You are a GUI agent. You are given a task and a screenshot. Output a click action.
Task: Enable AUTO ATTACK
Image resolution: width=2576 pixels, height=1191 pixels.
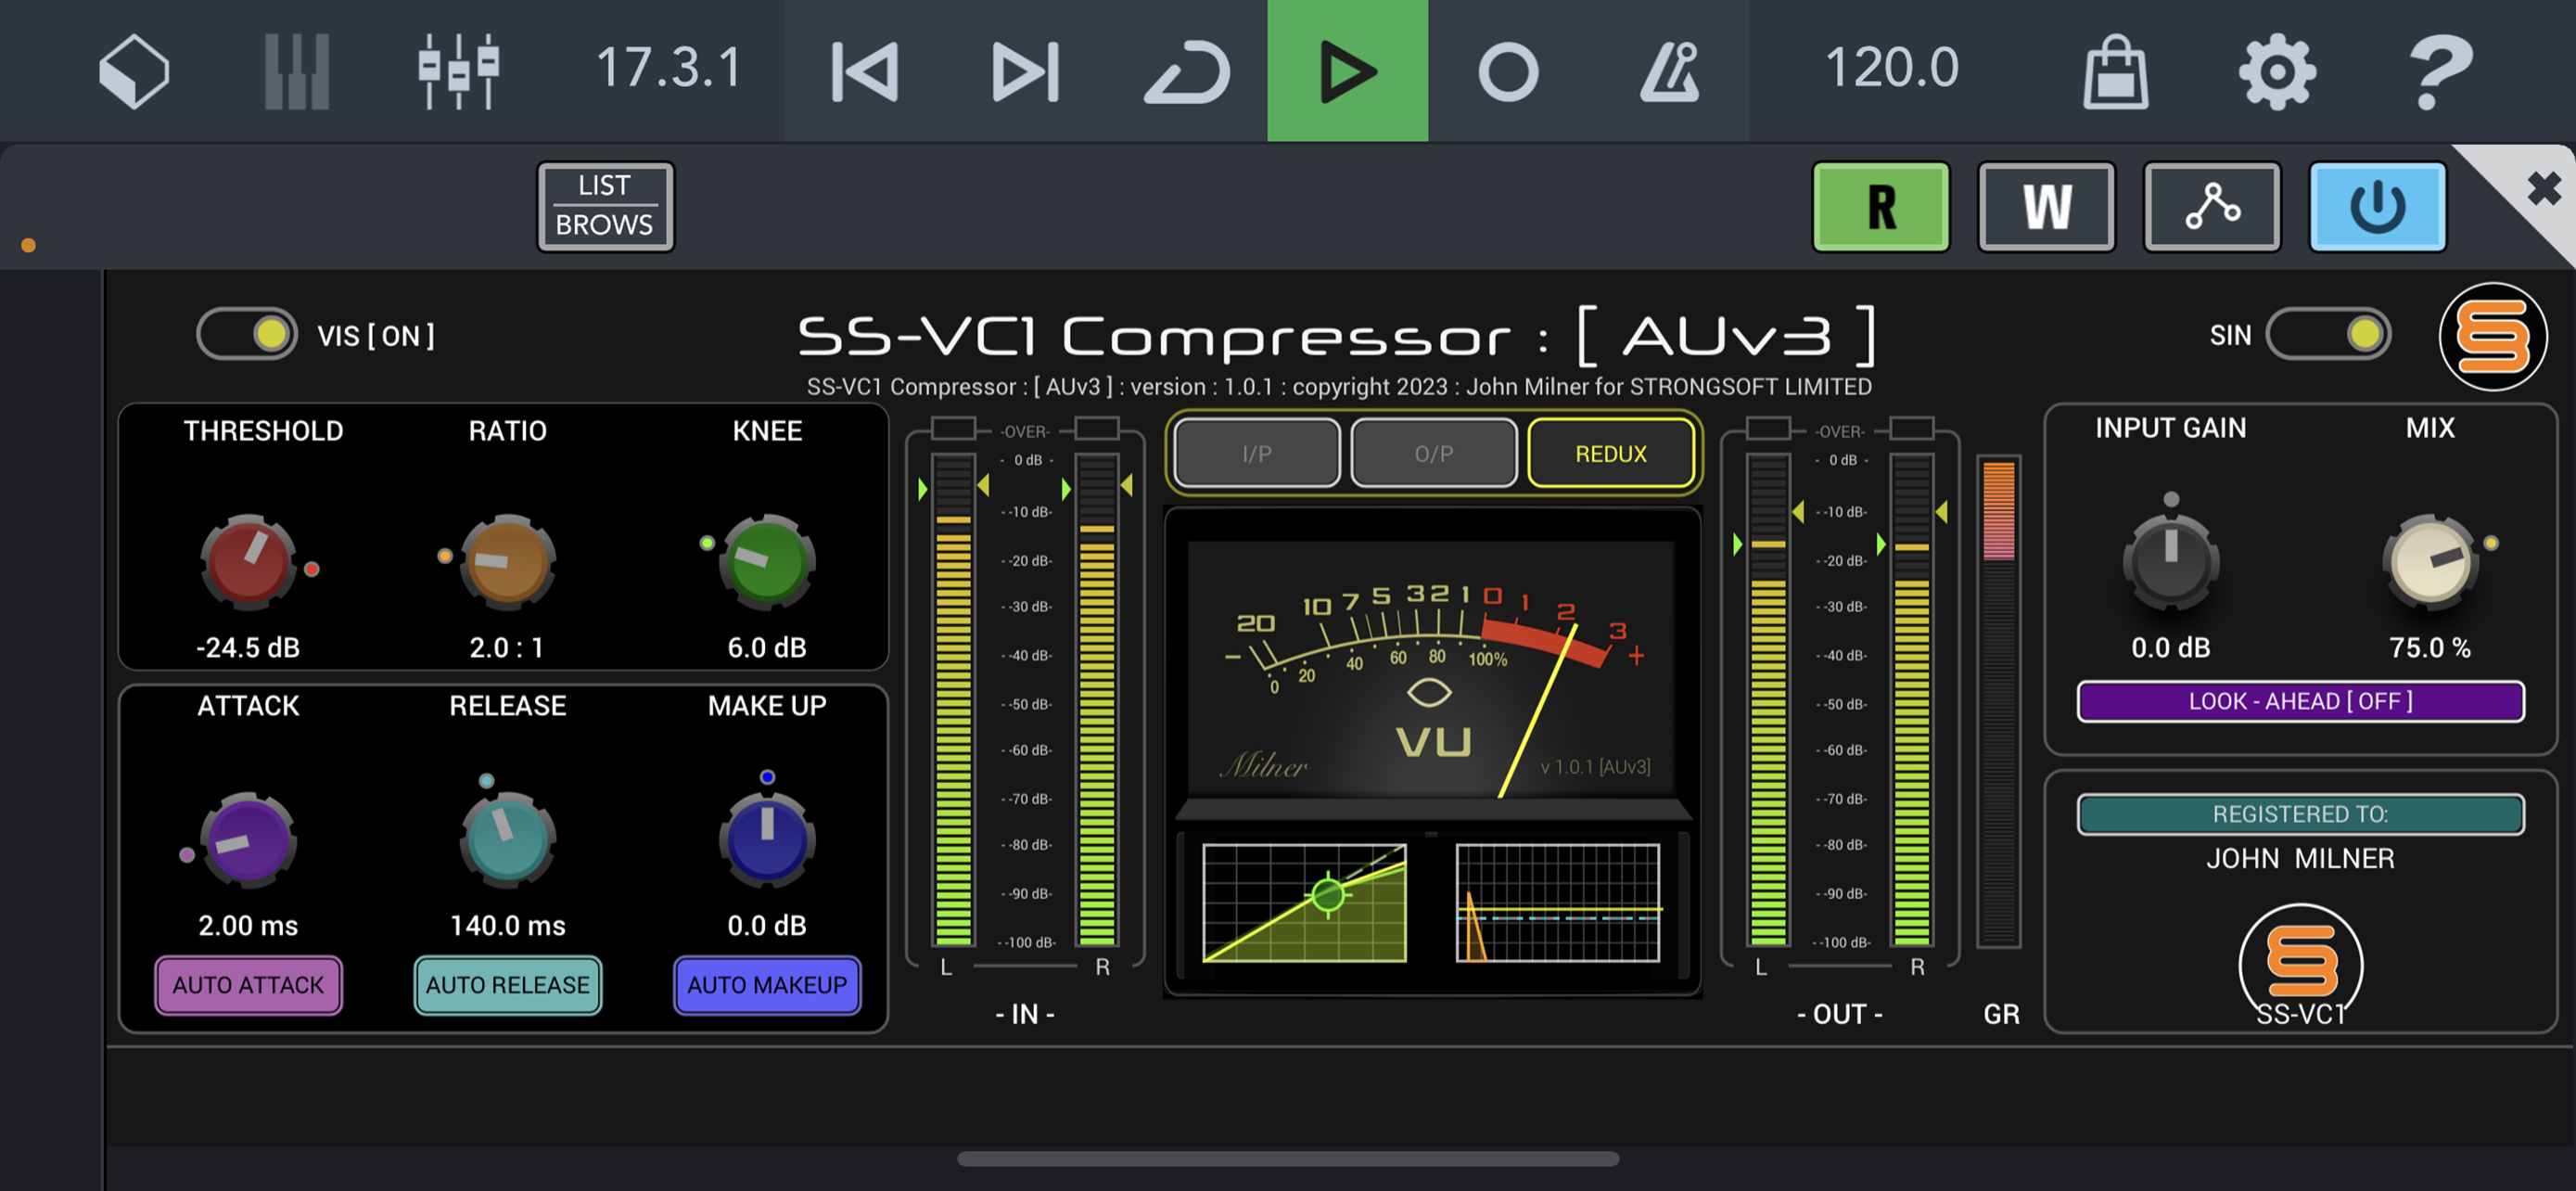[248, 985]
